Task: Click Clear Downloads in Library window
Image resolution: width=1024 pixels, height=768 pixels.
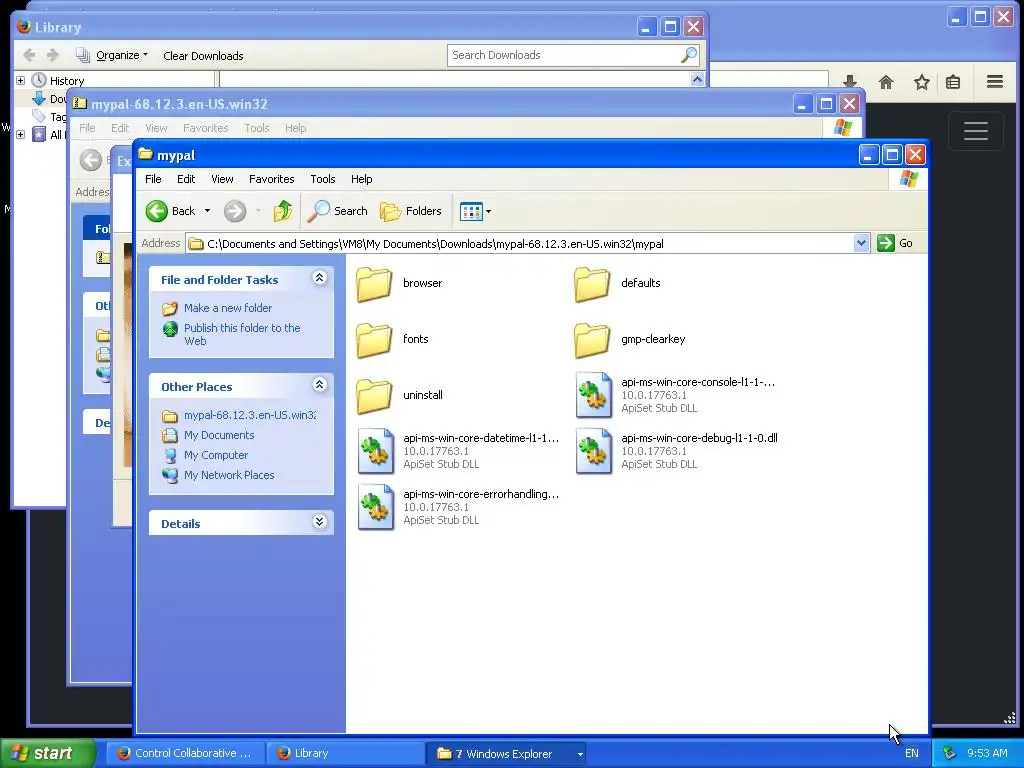Action: [x=203, y=56]
